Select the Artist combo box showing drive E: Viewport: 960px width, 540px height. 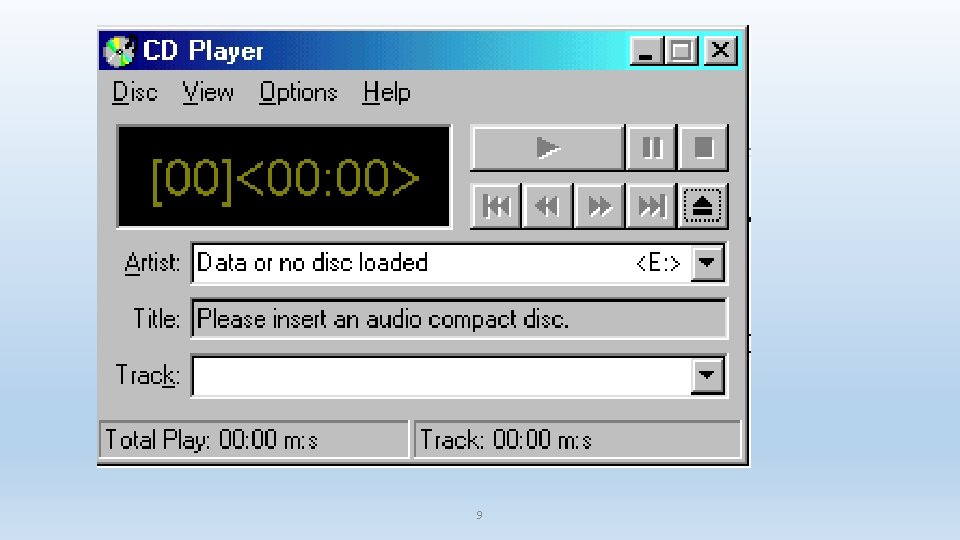tap(459, 263)
